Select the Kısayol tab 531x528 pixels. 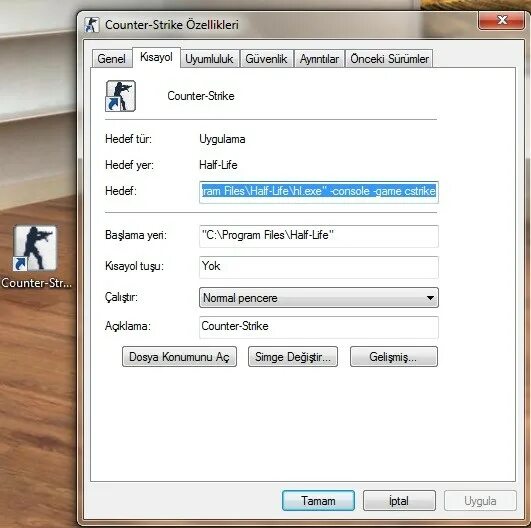click(156, 57)
